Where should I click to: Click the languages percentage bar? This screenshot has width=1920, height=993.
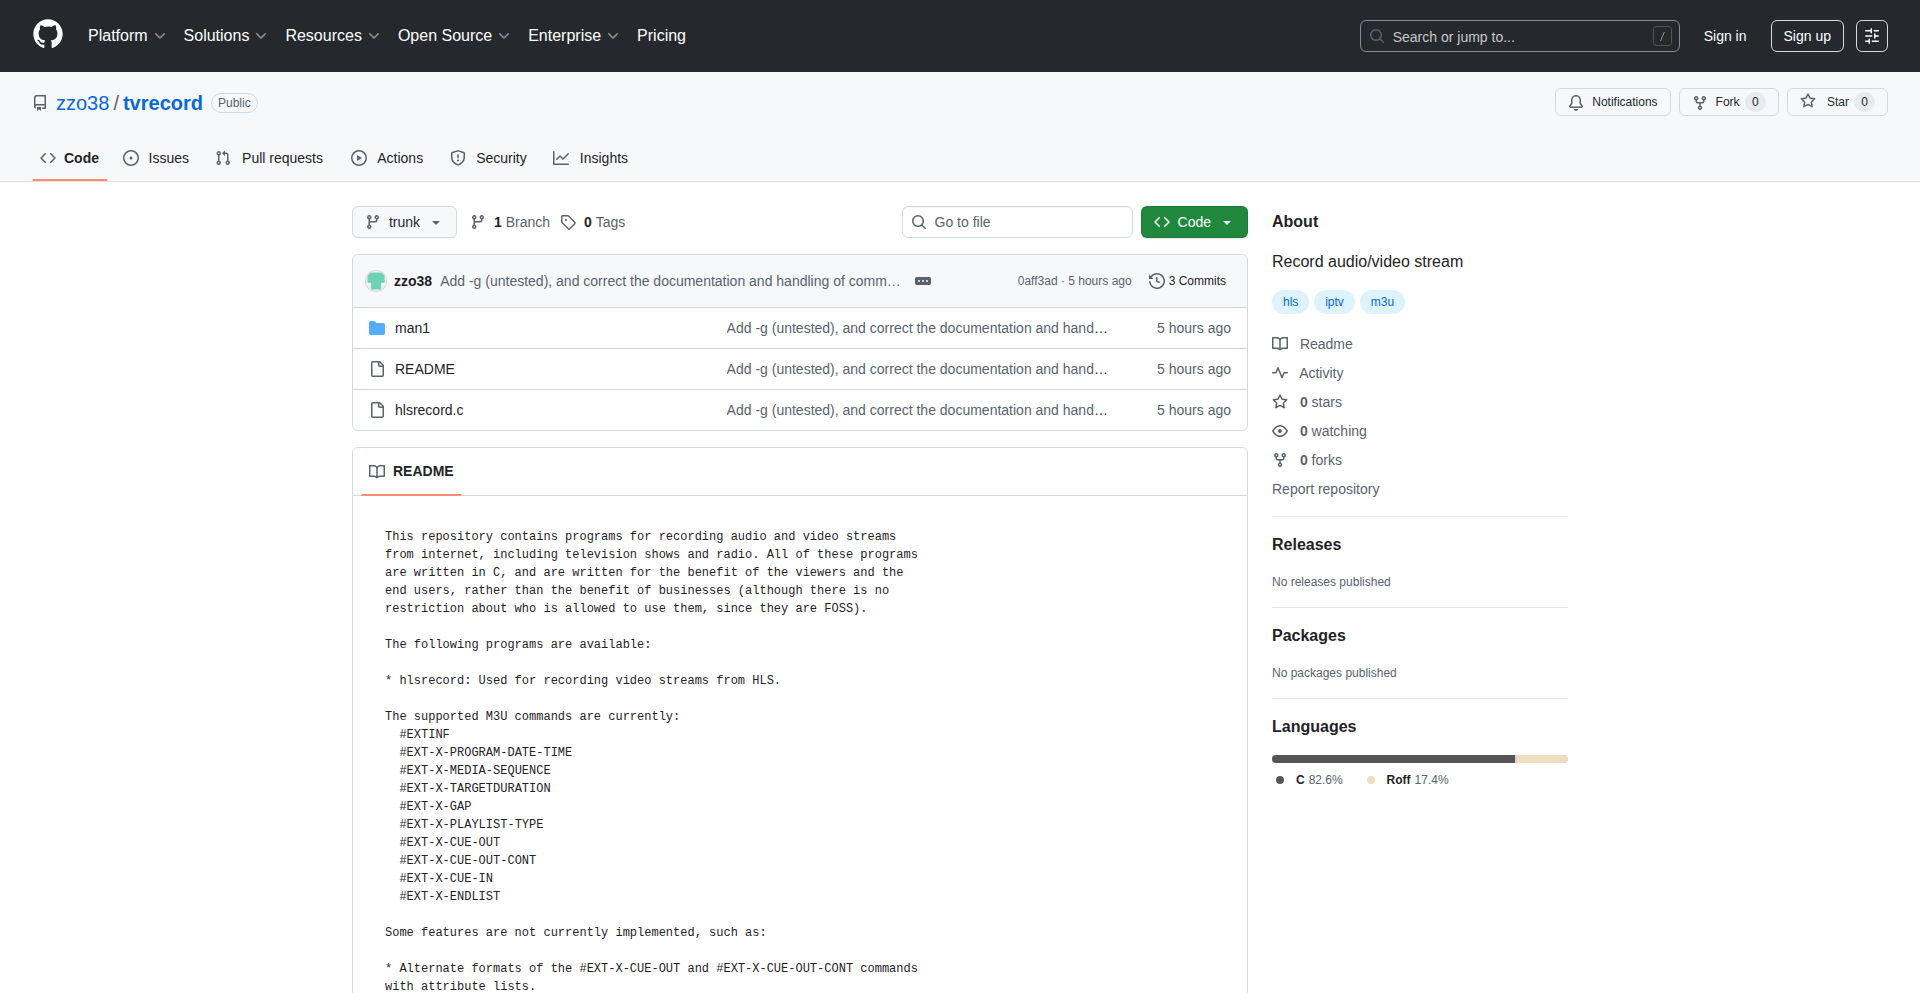tap(1419, 759)
